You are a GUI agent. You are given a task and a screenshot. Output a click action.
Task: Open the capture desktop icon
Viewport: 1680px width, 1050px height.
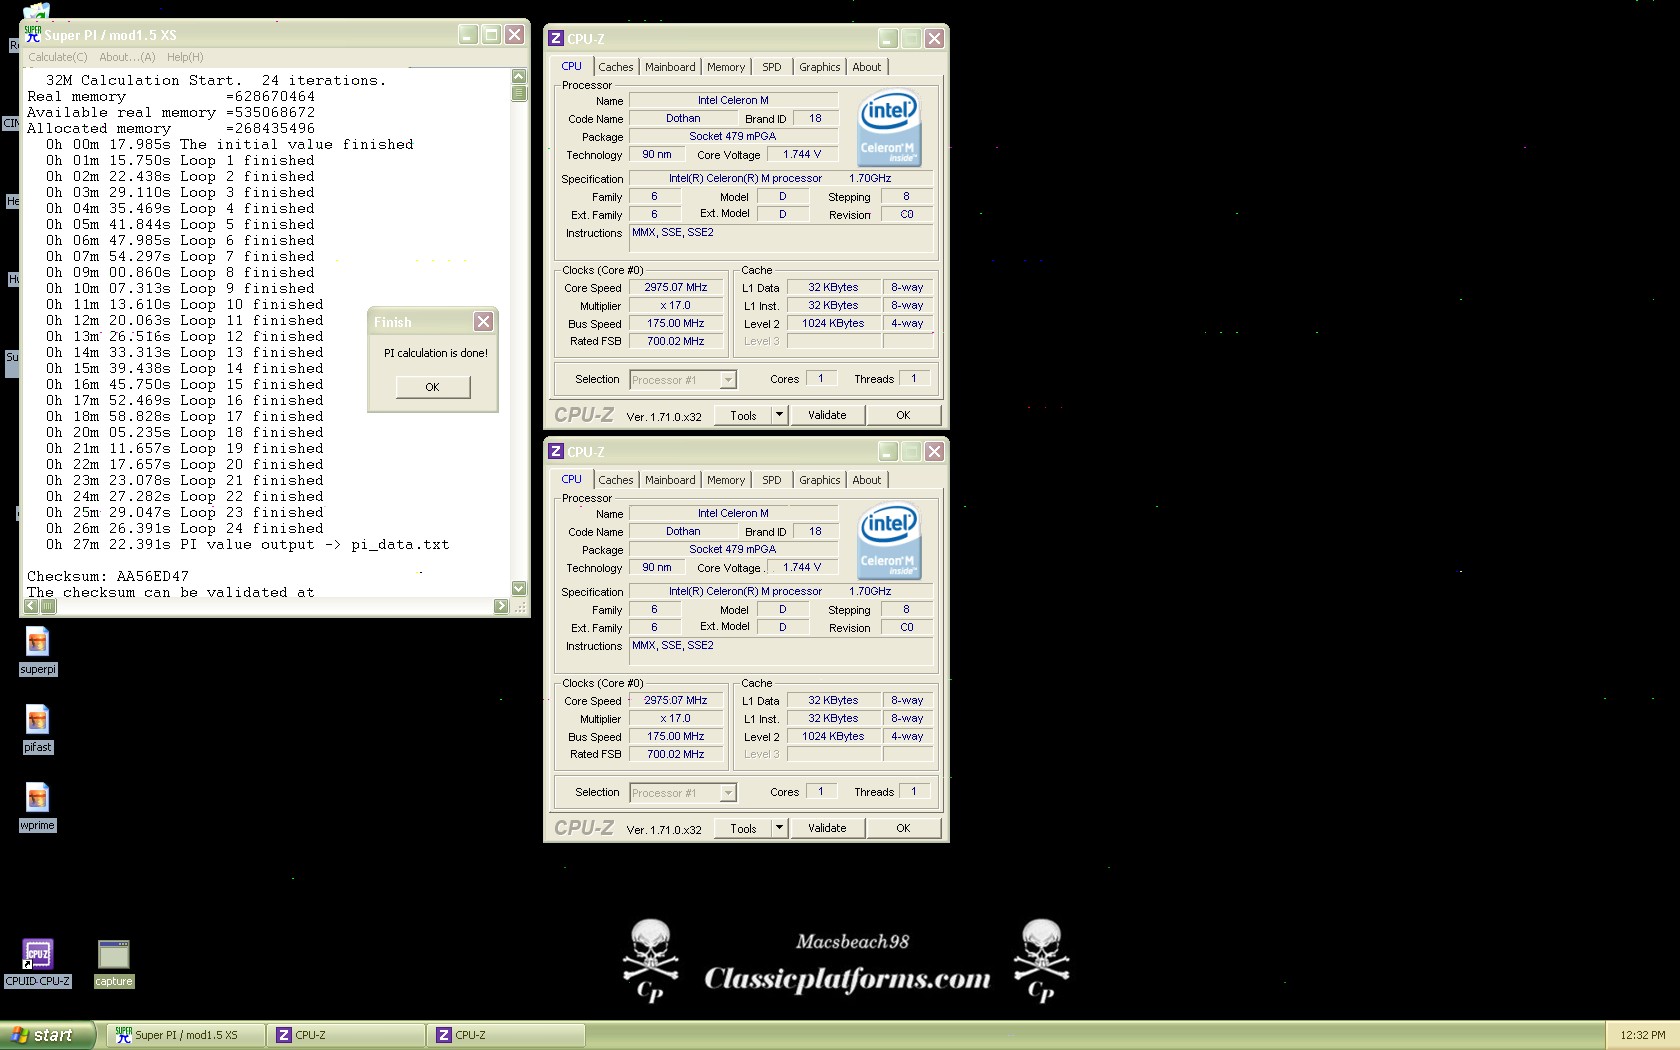(113, 963)
